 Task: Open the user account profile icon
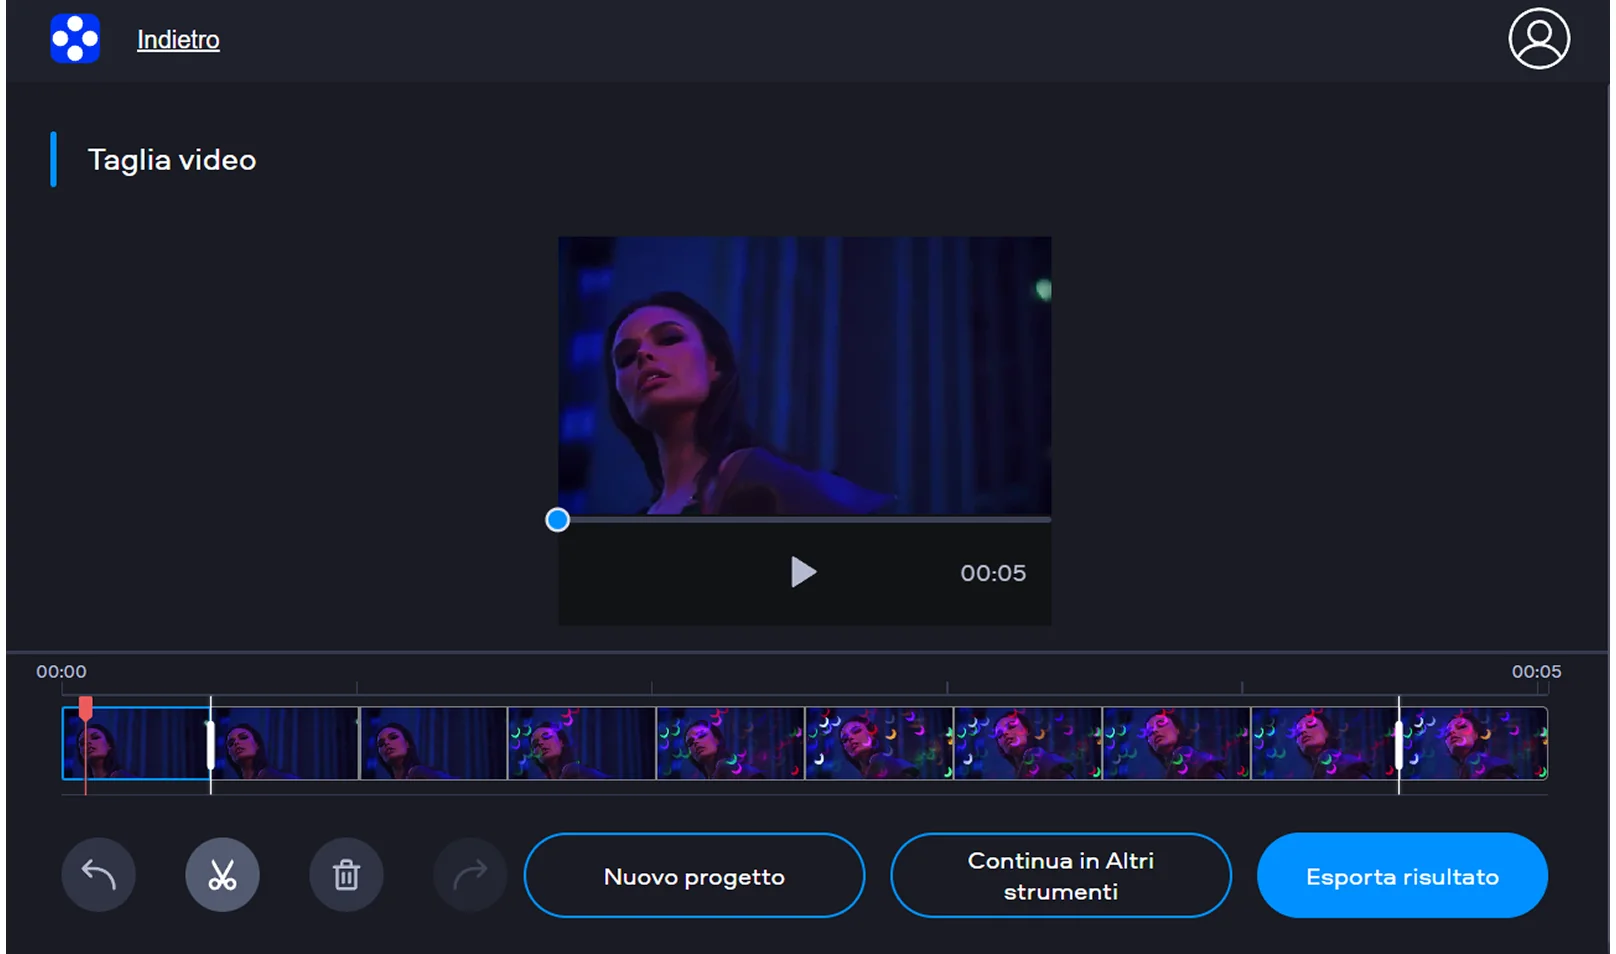(1538, 39)
